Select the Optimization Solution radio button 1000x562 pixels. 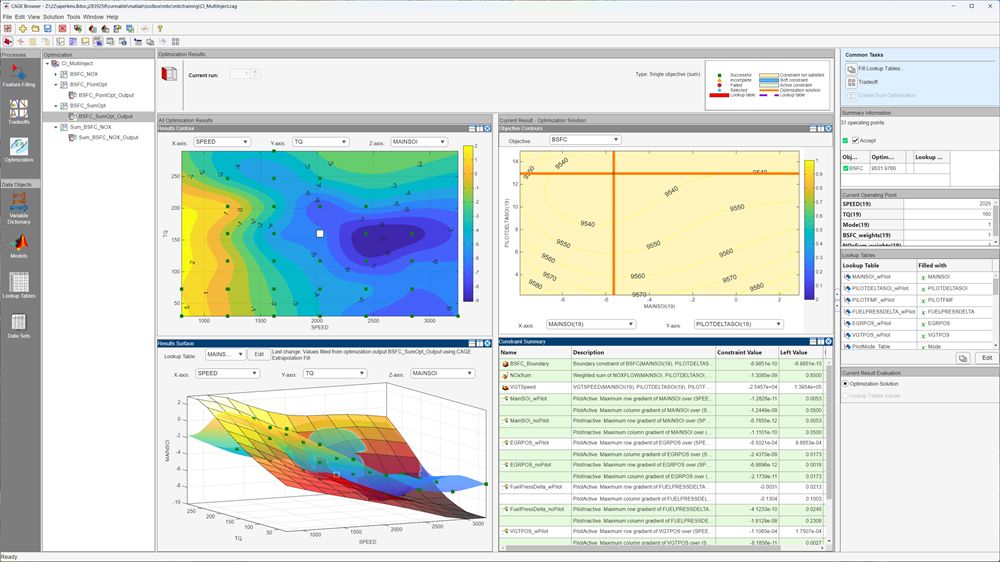coord(845,383)
